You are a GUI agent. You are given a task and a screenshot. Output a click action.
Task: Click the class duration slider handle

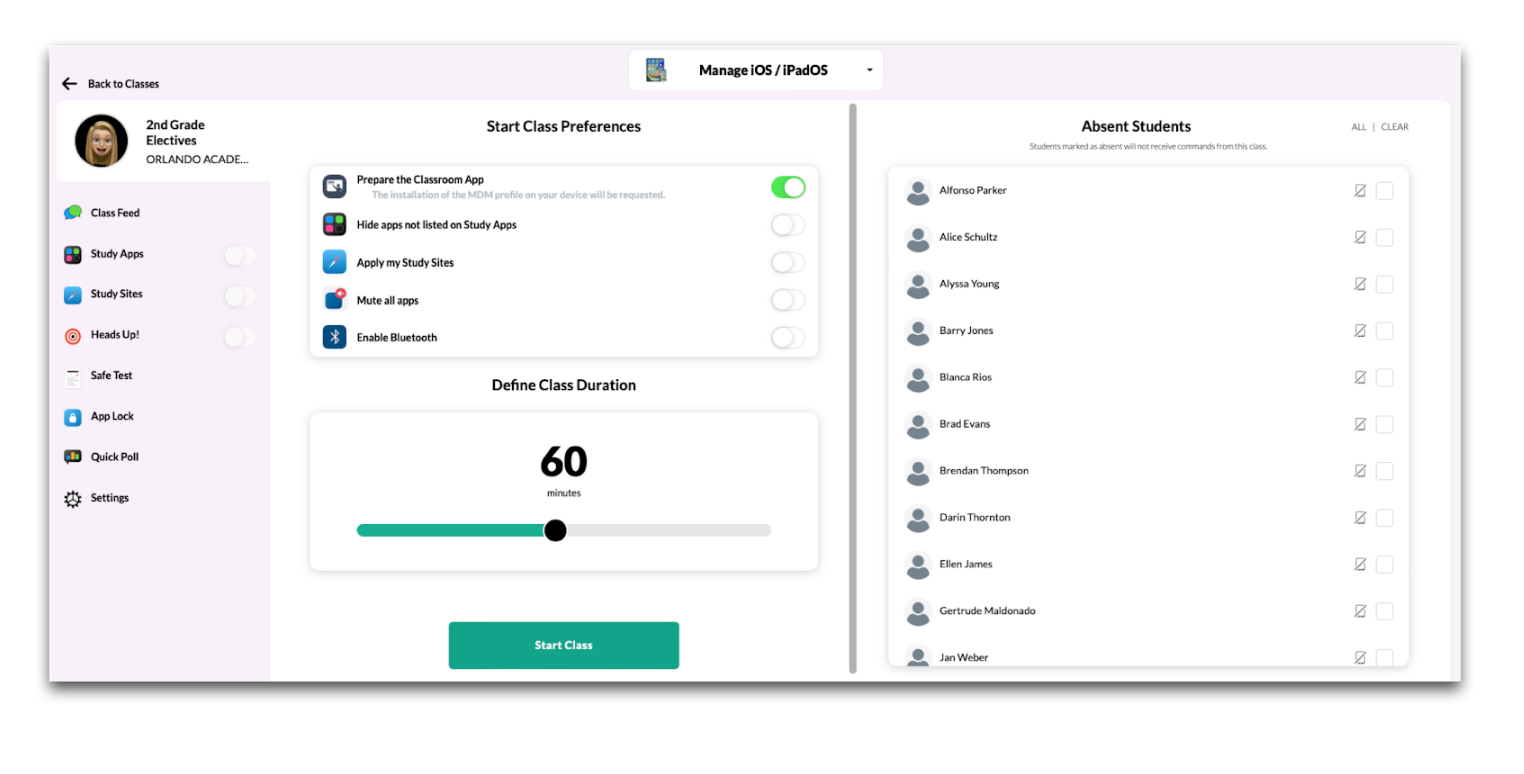click(555, 530)
